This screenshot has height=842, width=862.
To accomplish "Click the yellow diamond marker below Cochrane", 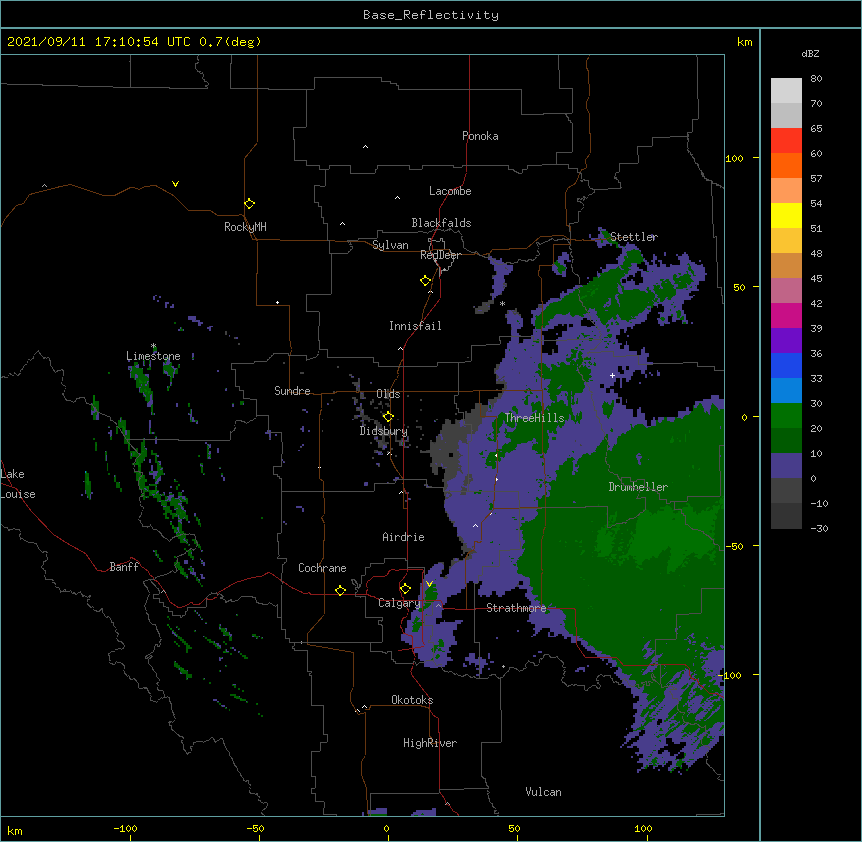I will click(x=340, y=590).
